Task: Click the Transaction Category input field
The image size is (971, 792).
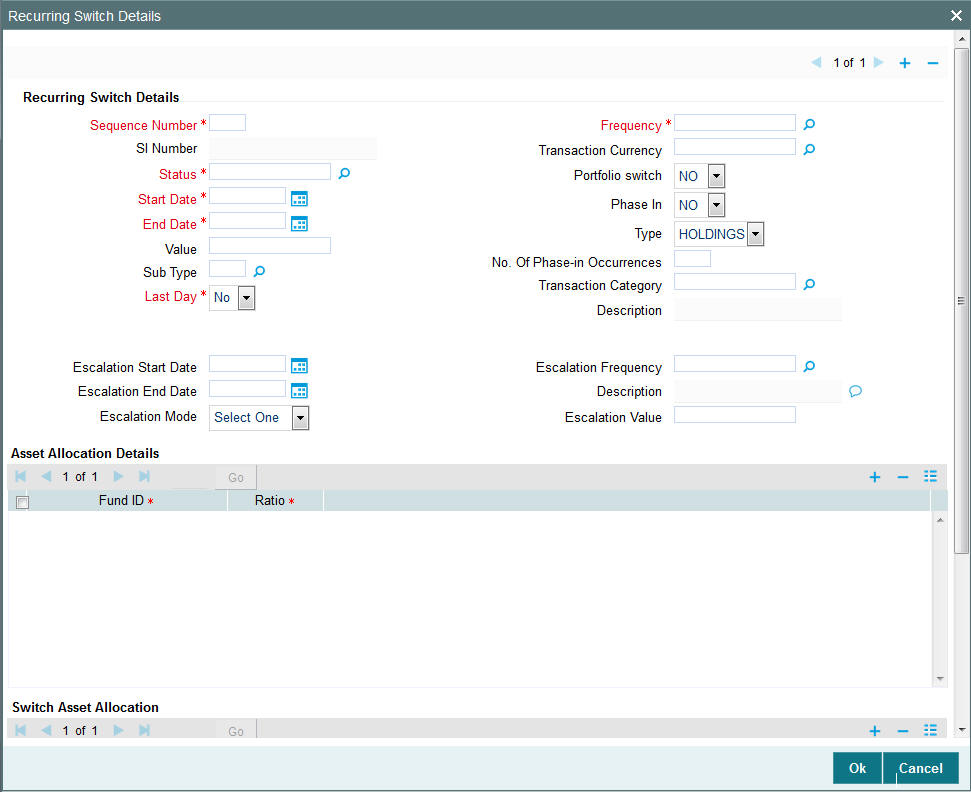Action: [735, 282]
